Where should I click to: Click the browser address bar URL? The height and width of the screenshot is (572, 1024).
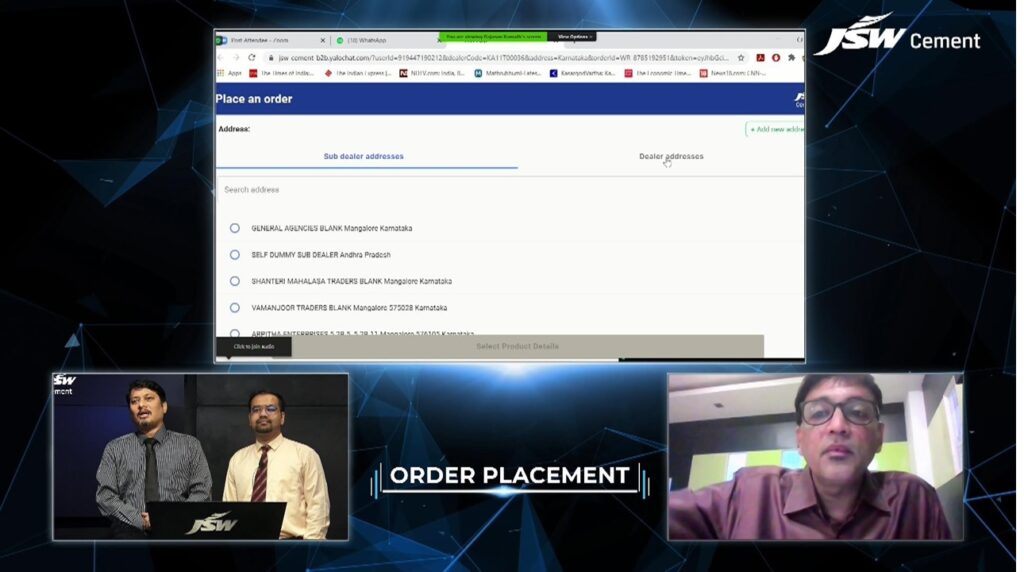(x=503, y=58)
